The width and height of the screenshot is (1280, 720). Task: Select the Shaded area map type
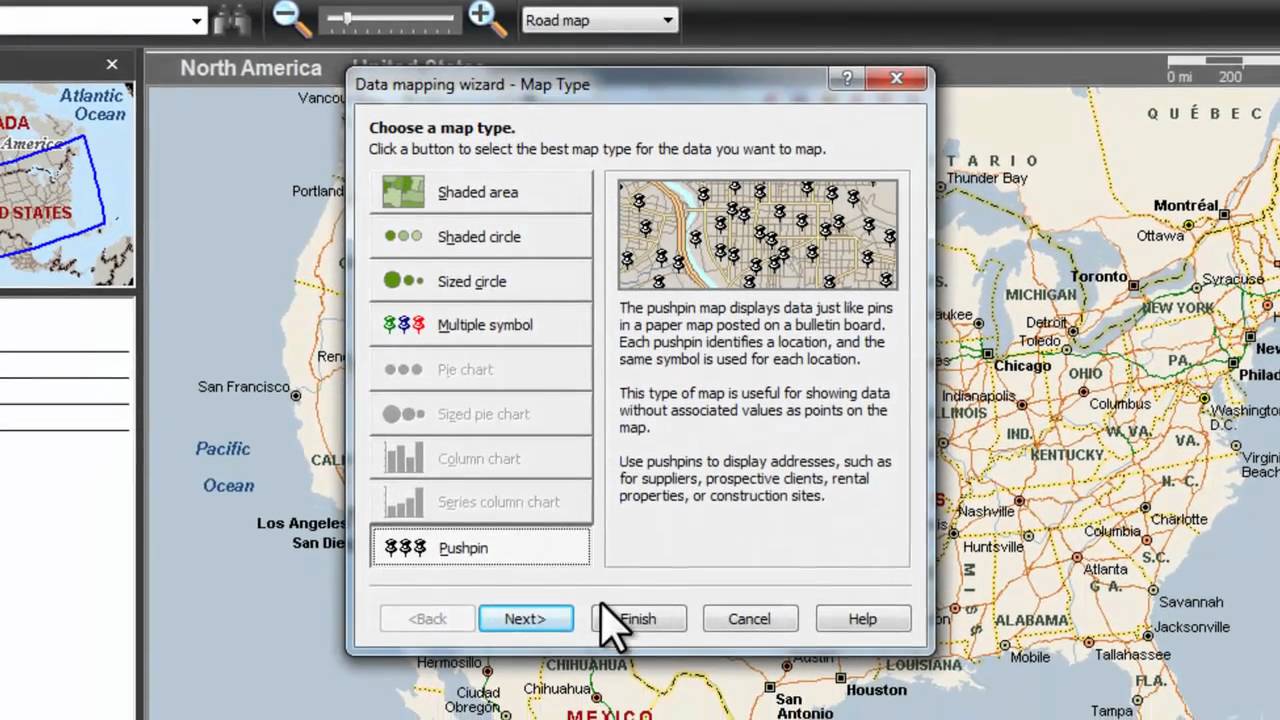(x=478, y=191)
